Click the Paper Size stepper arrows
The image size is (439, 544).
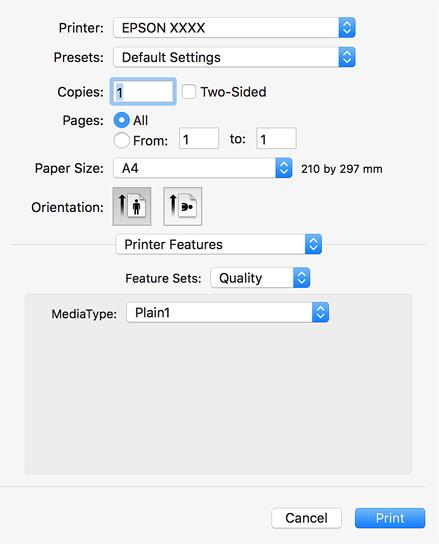click(x=284, y=168)
